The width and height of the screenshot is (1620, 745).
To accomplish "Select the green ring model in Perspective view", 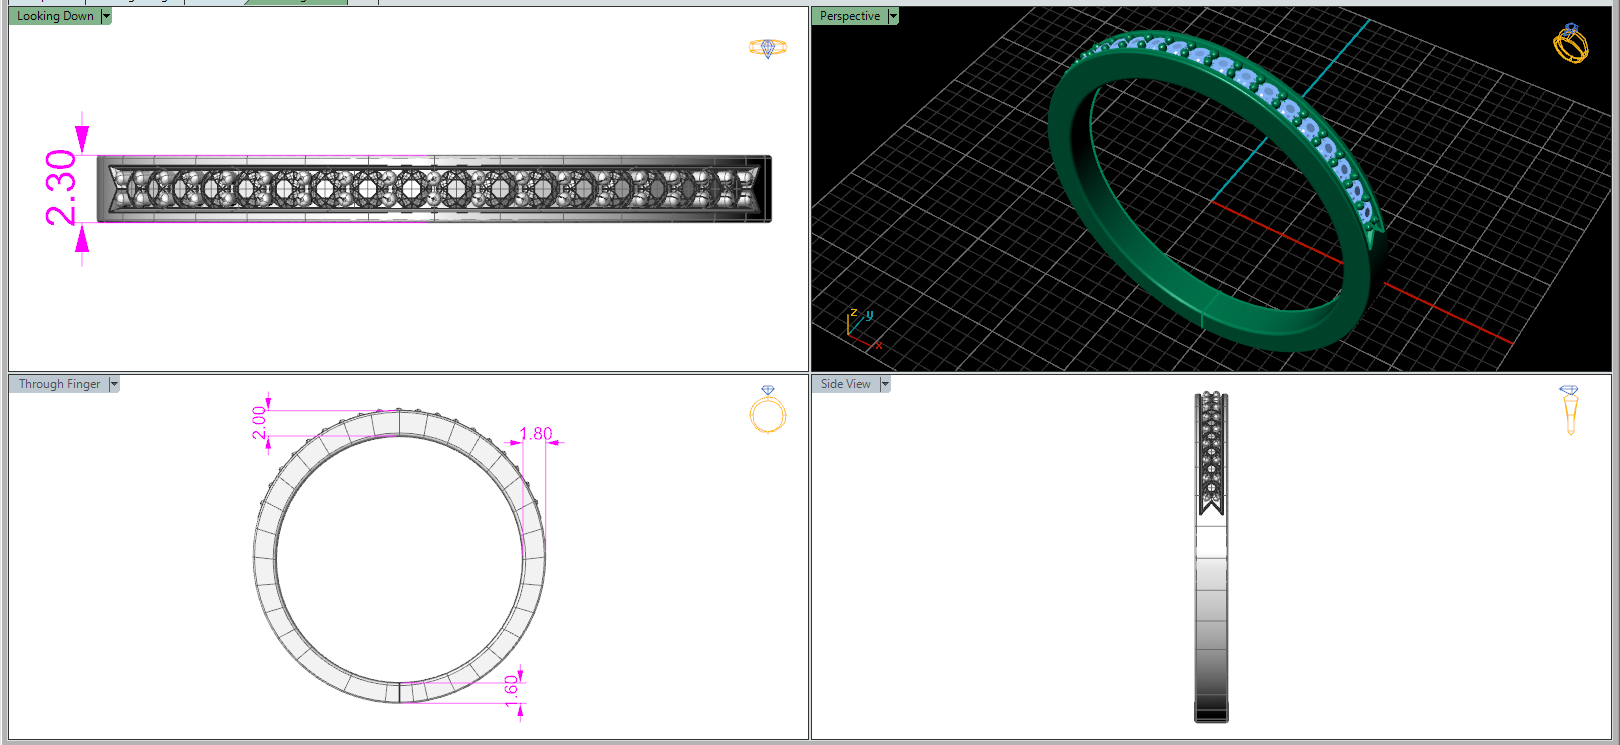I will [1218, 190].
